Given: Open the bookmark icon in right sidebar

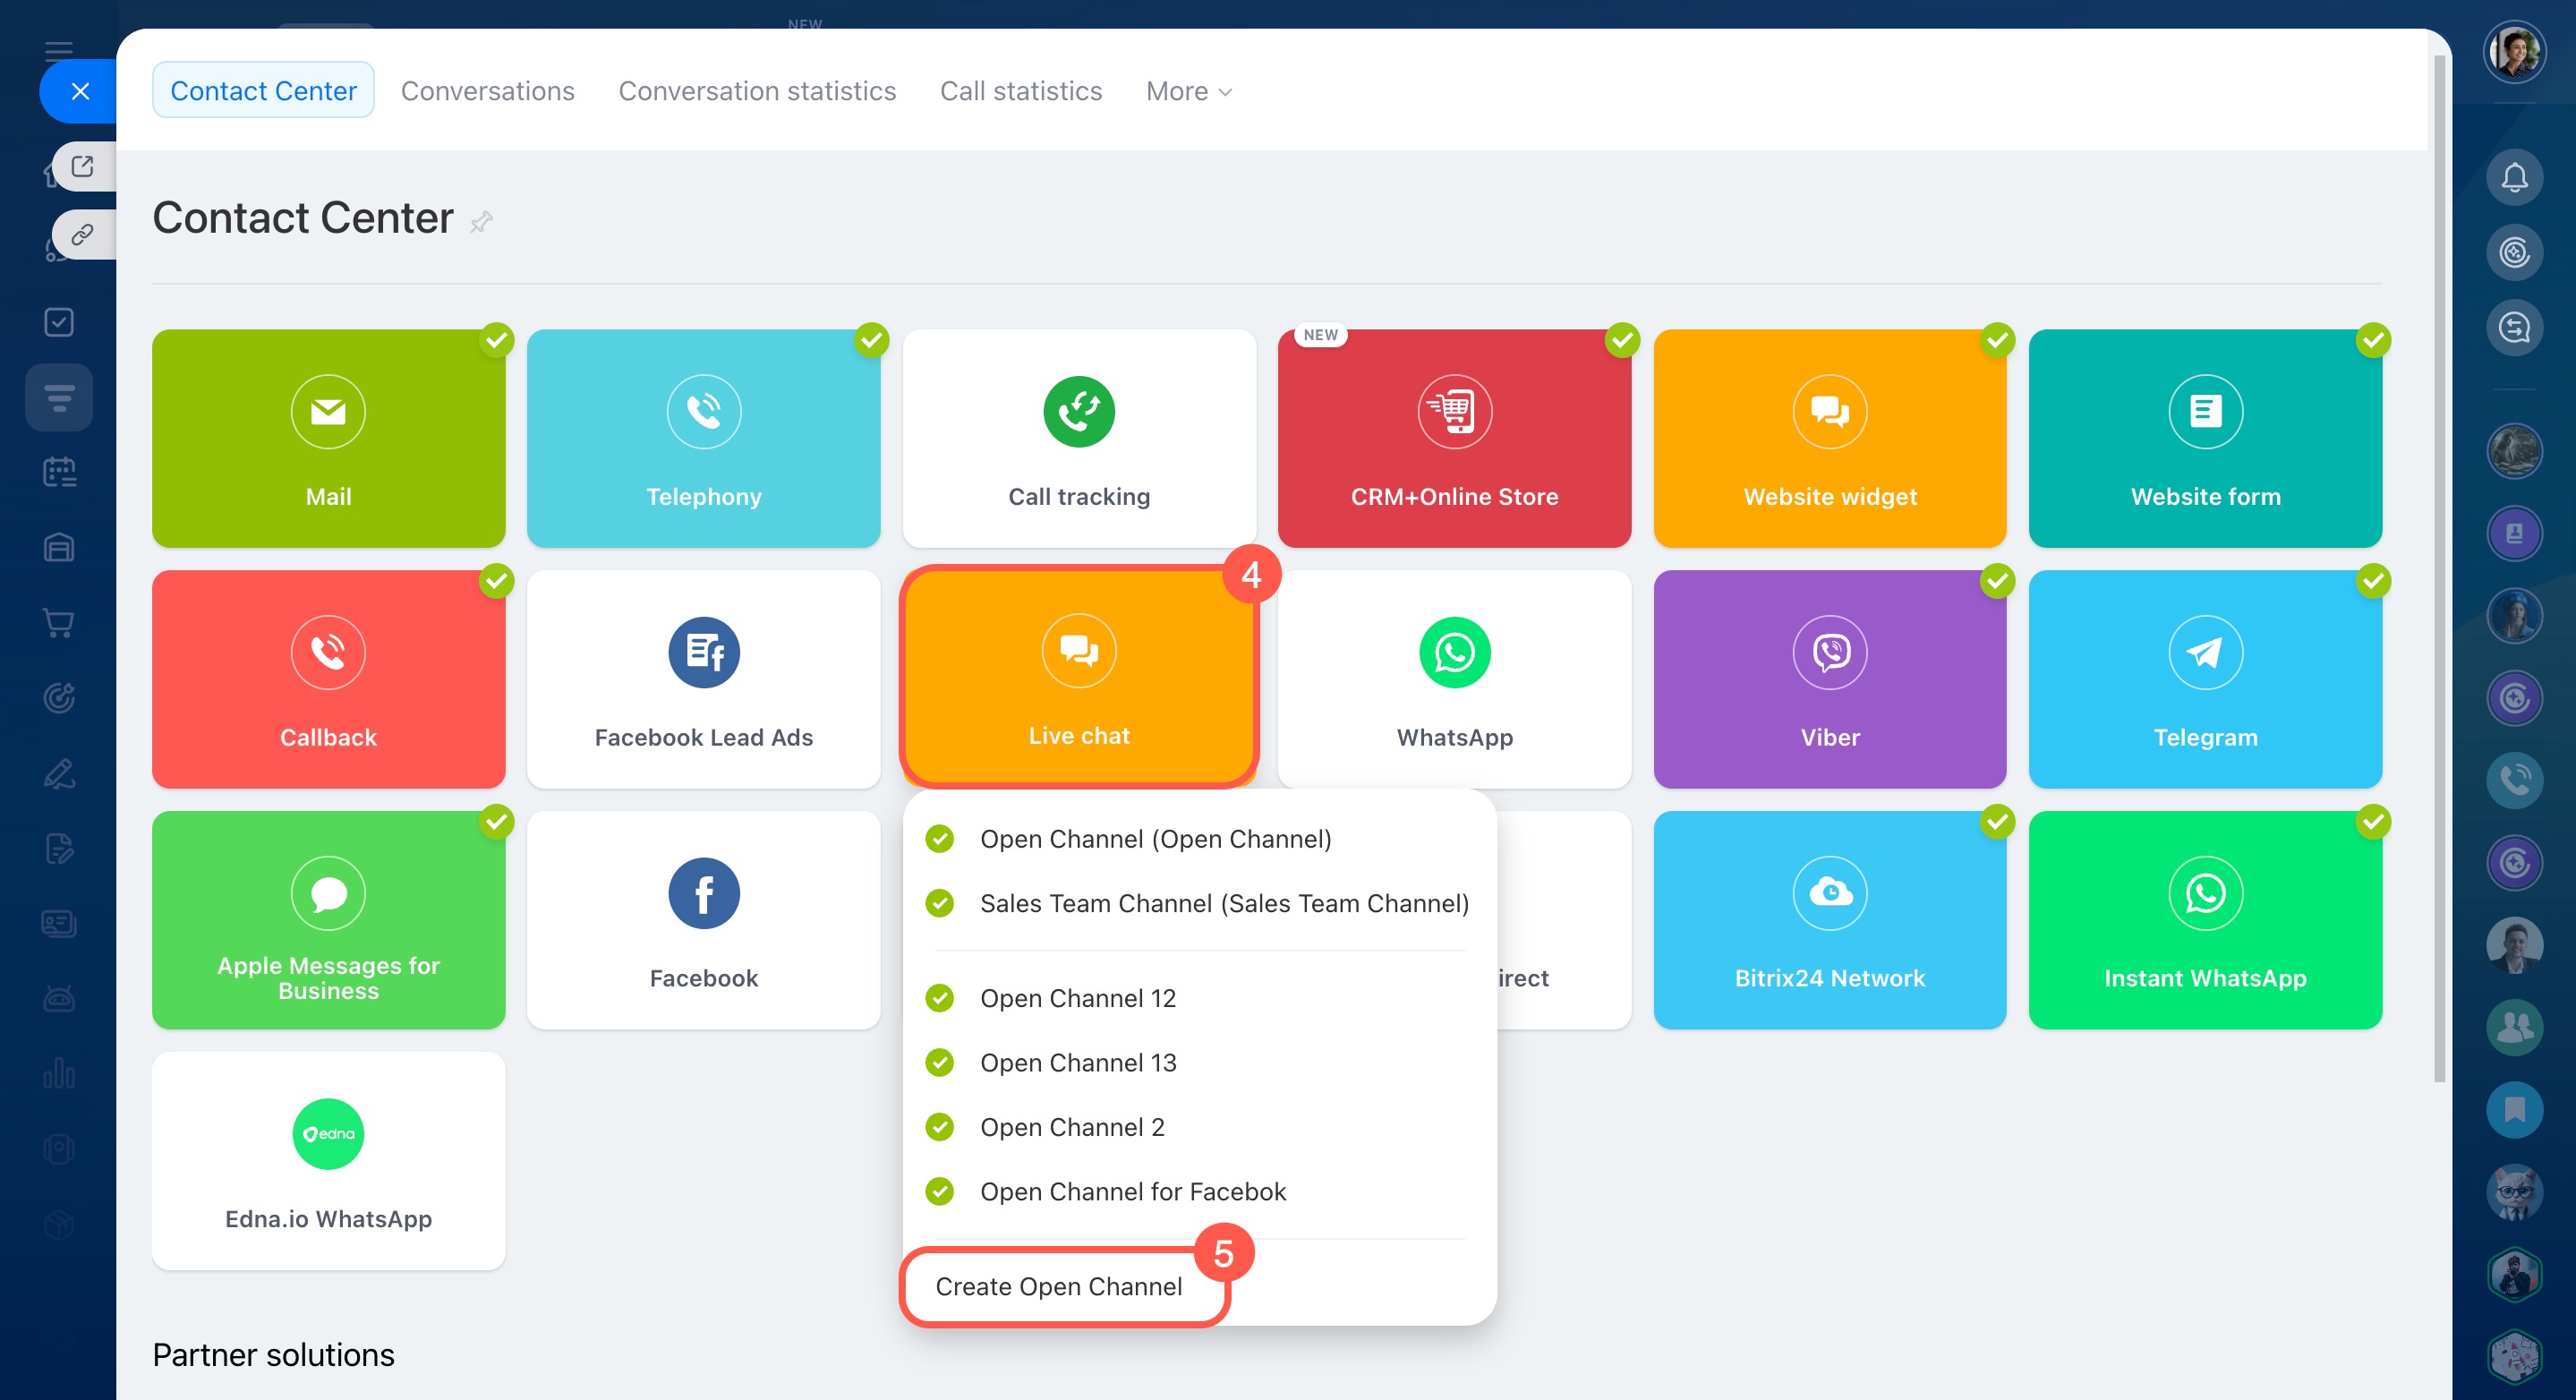Looking at the screenshot, I should 2514,1109.
